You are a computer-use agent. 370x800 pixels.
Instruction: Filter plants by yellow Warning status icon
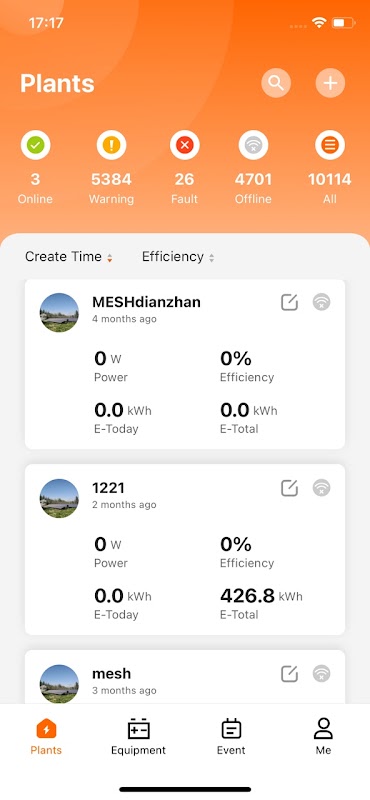click(111, 145)
